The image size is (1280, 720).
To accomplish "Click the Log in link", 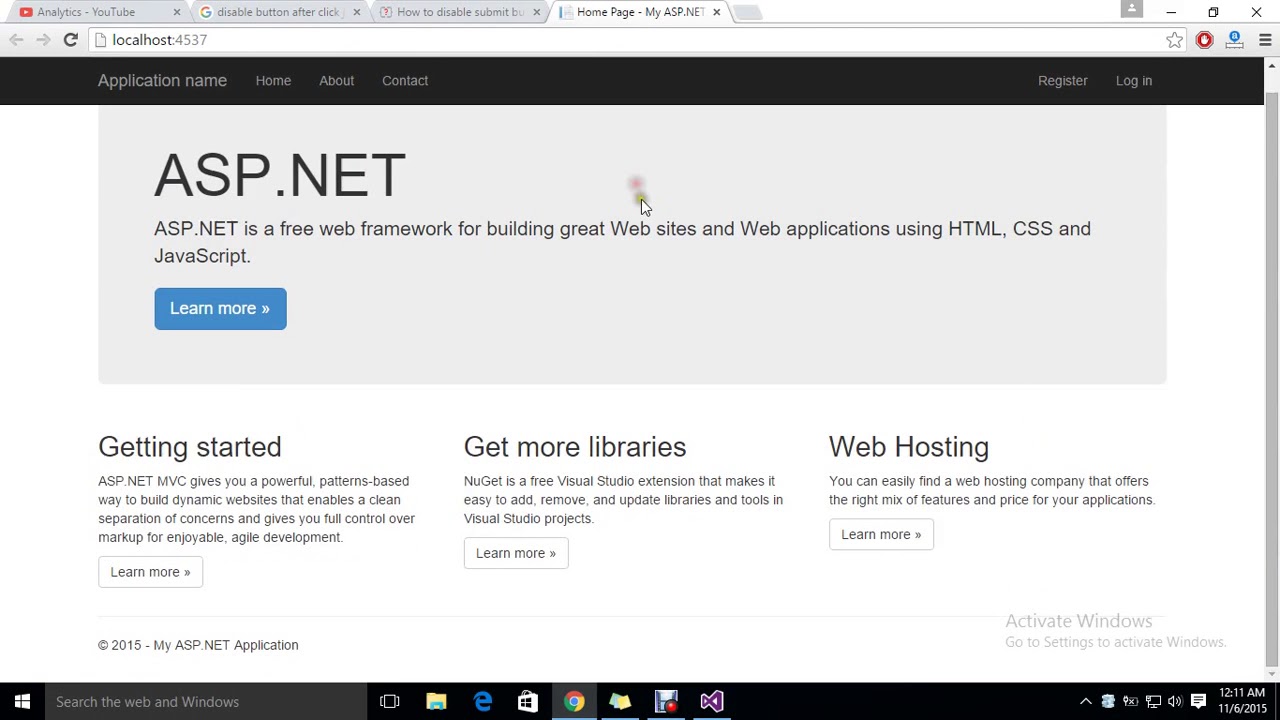I will point(1134,81).
